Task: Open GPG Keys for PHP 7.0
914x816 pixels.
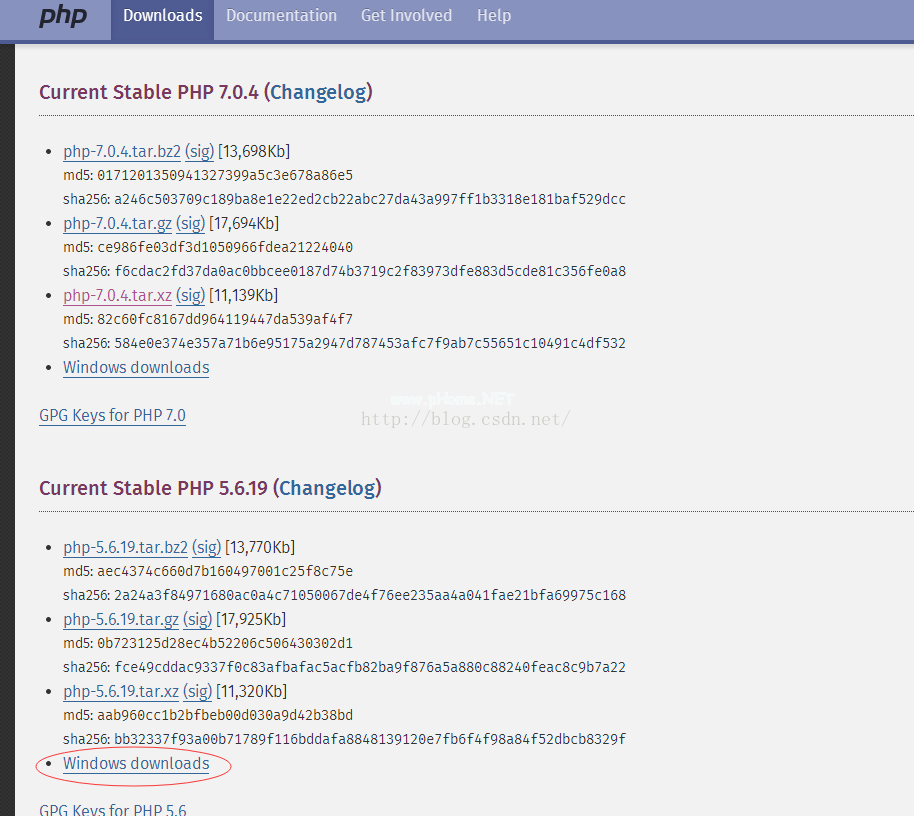Action: pos(112,416)
